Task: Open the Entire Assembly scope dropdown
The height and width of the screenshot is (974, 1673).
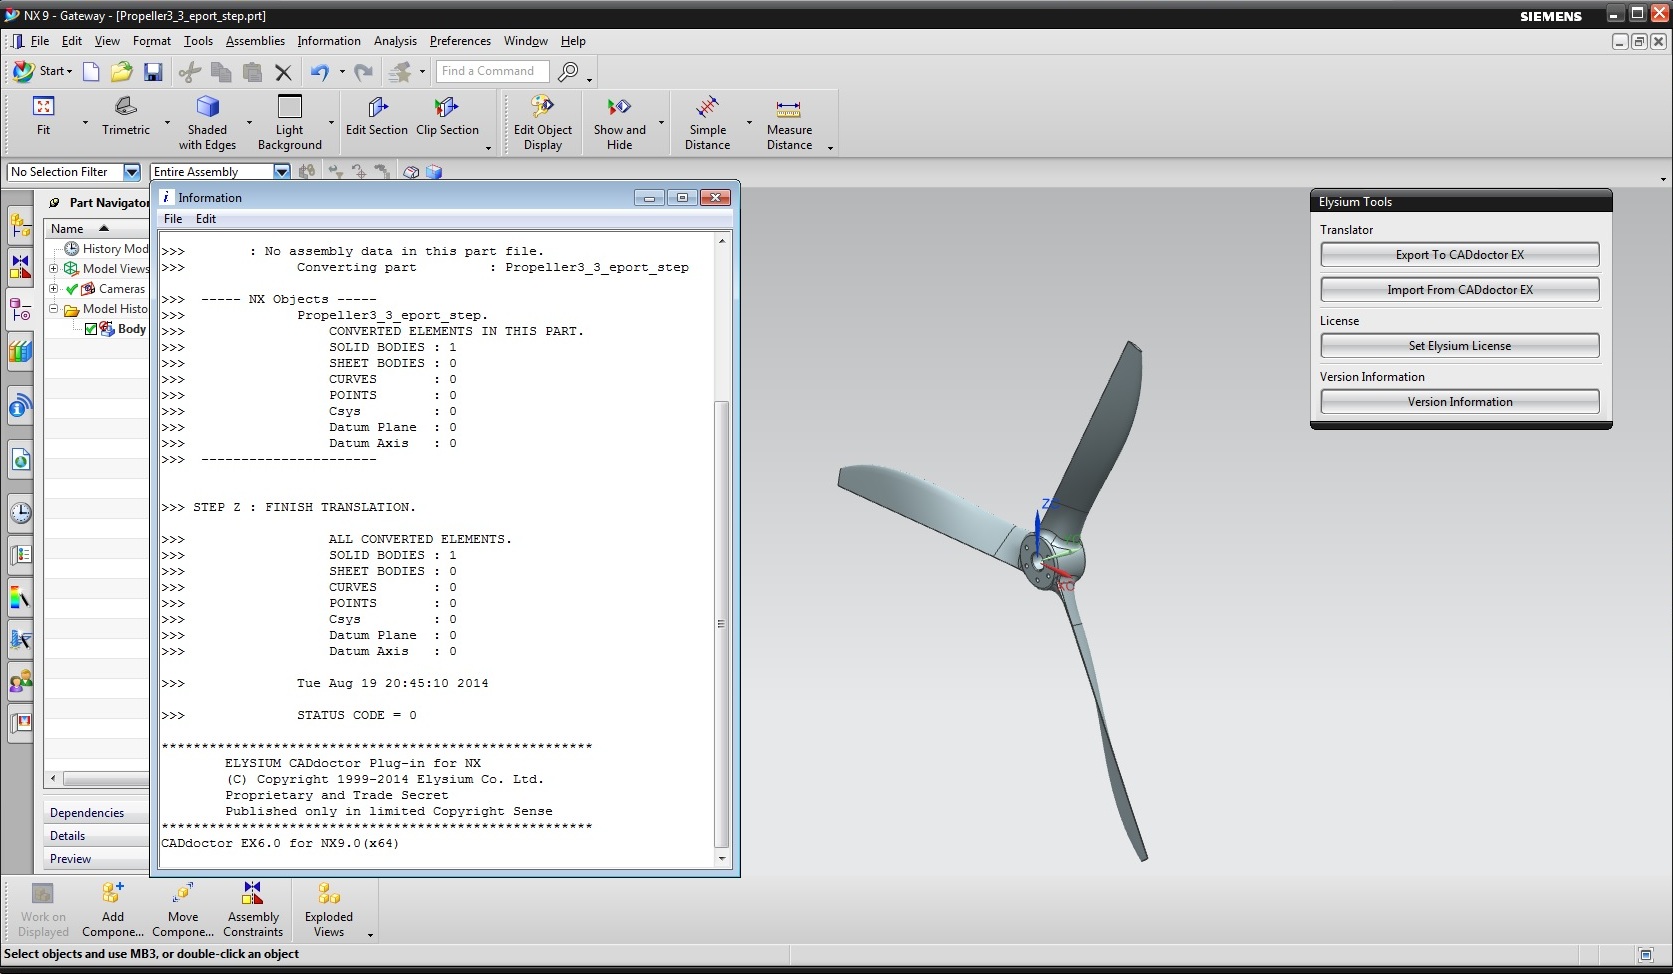Action: (x=281, y=172)
